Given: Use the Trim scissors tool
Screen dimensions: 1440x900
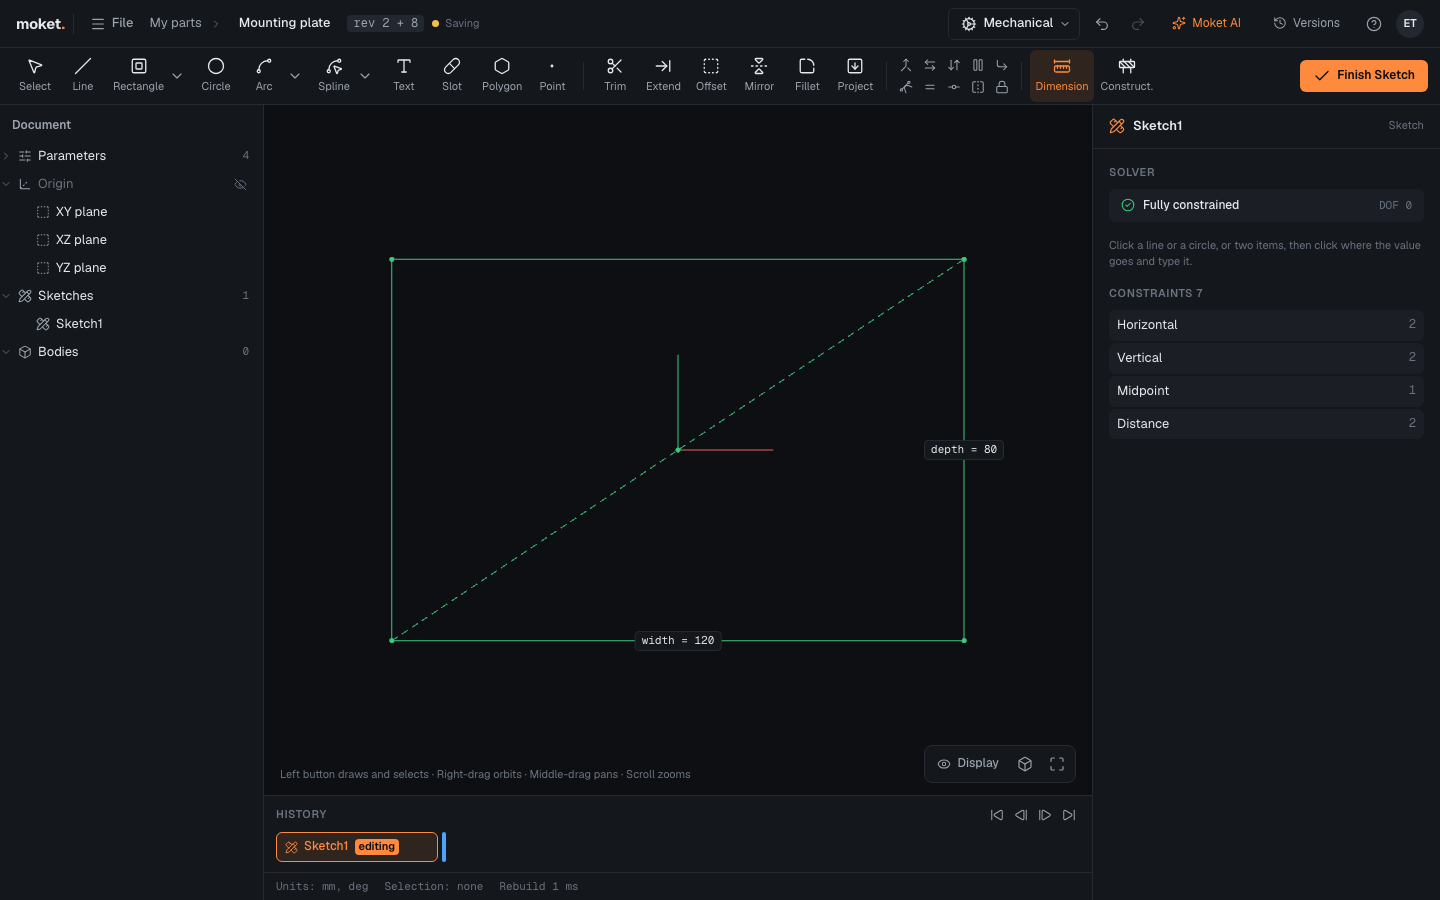Looking at the screenshot, I should coord(615,75).
